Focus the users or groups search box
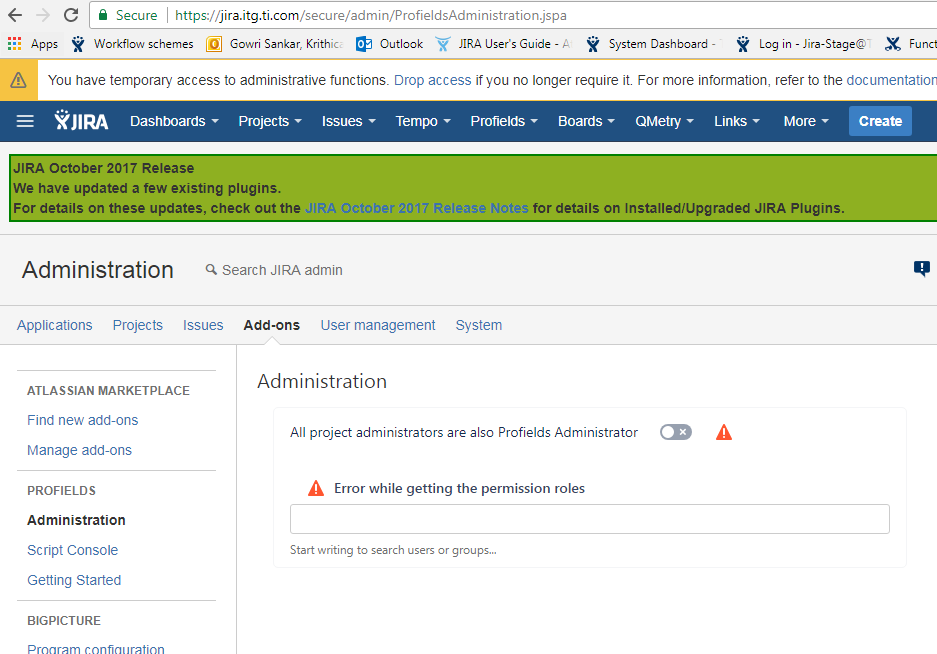Screen dimensions: 937x654 coord(590,519)
